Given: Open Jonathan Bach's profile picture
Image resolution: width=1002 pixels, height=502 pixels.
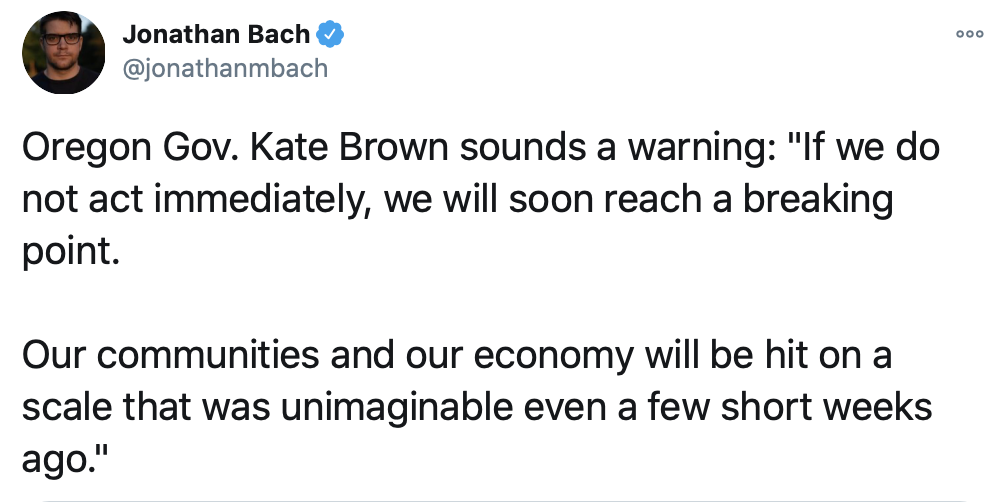Looking at the screenshot, I should pos(64,52).
